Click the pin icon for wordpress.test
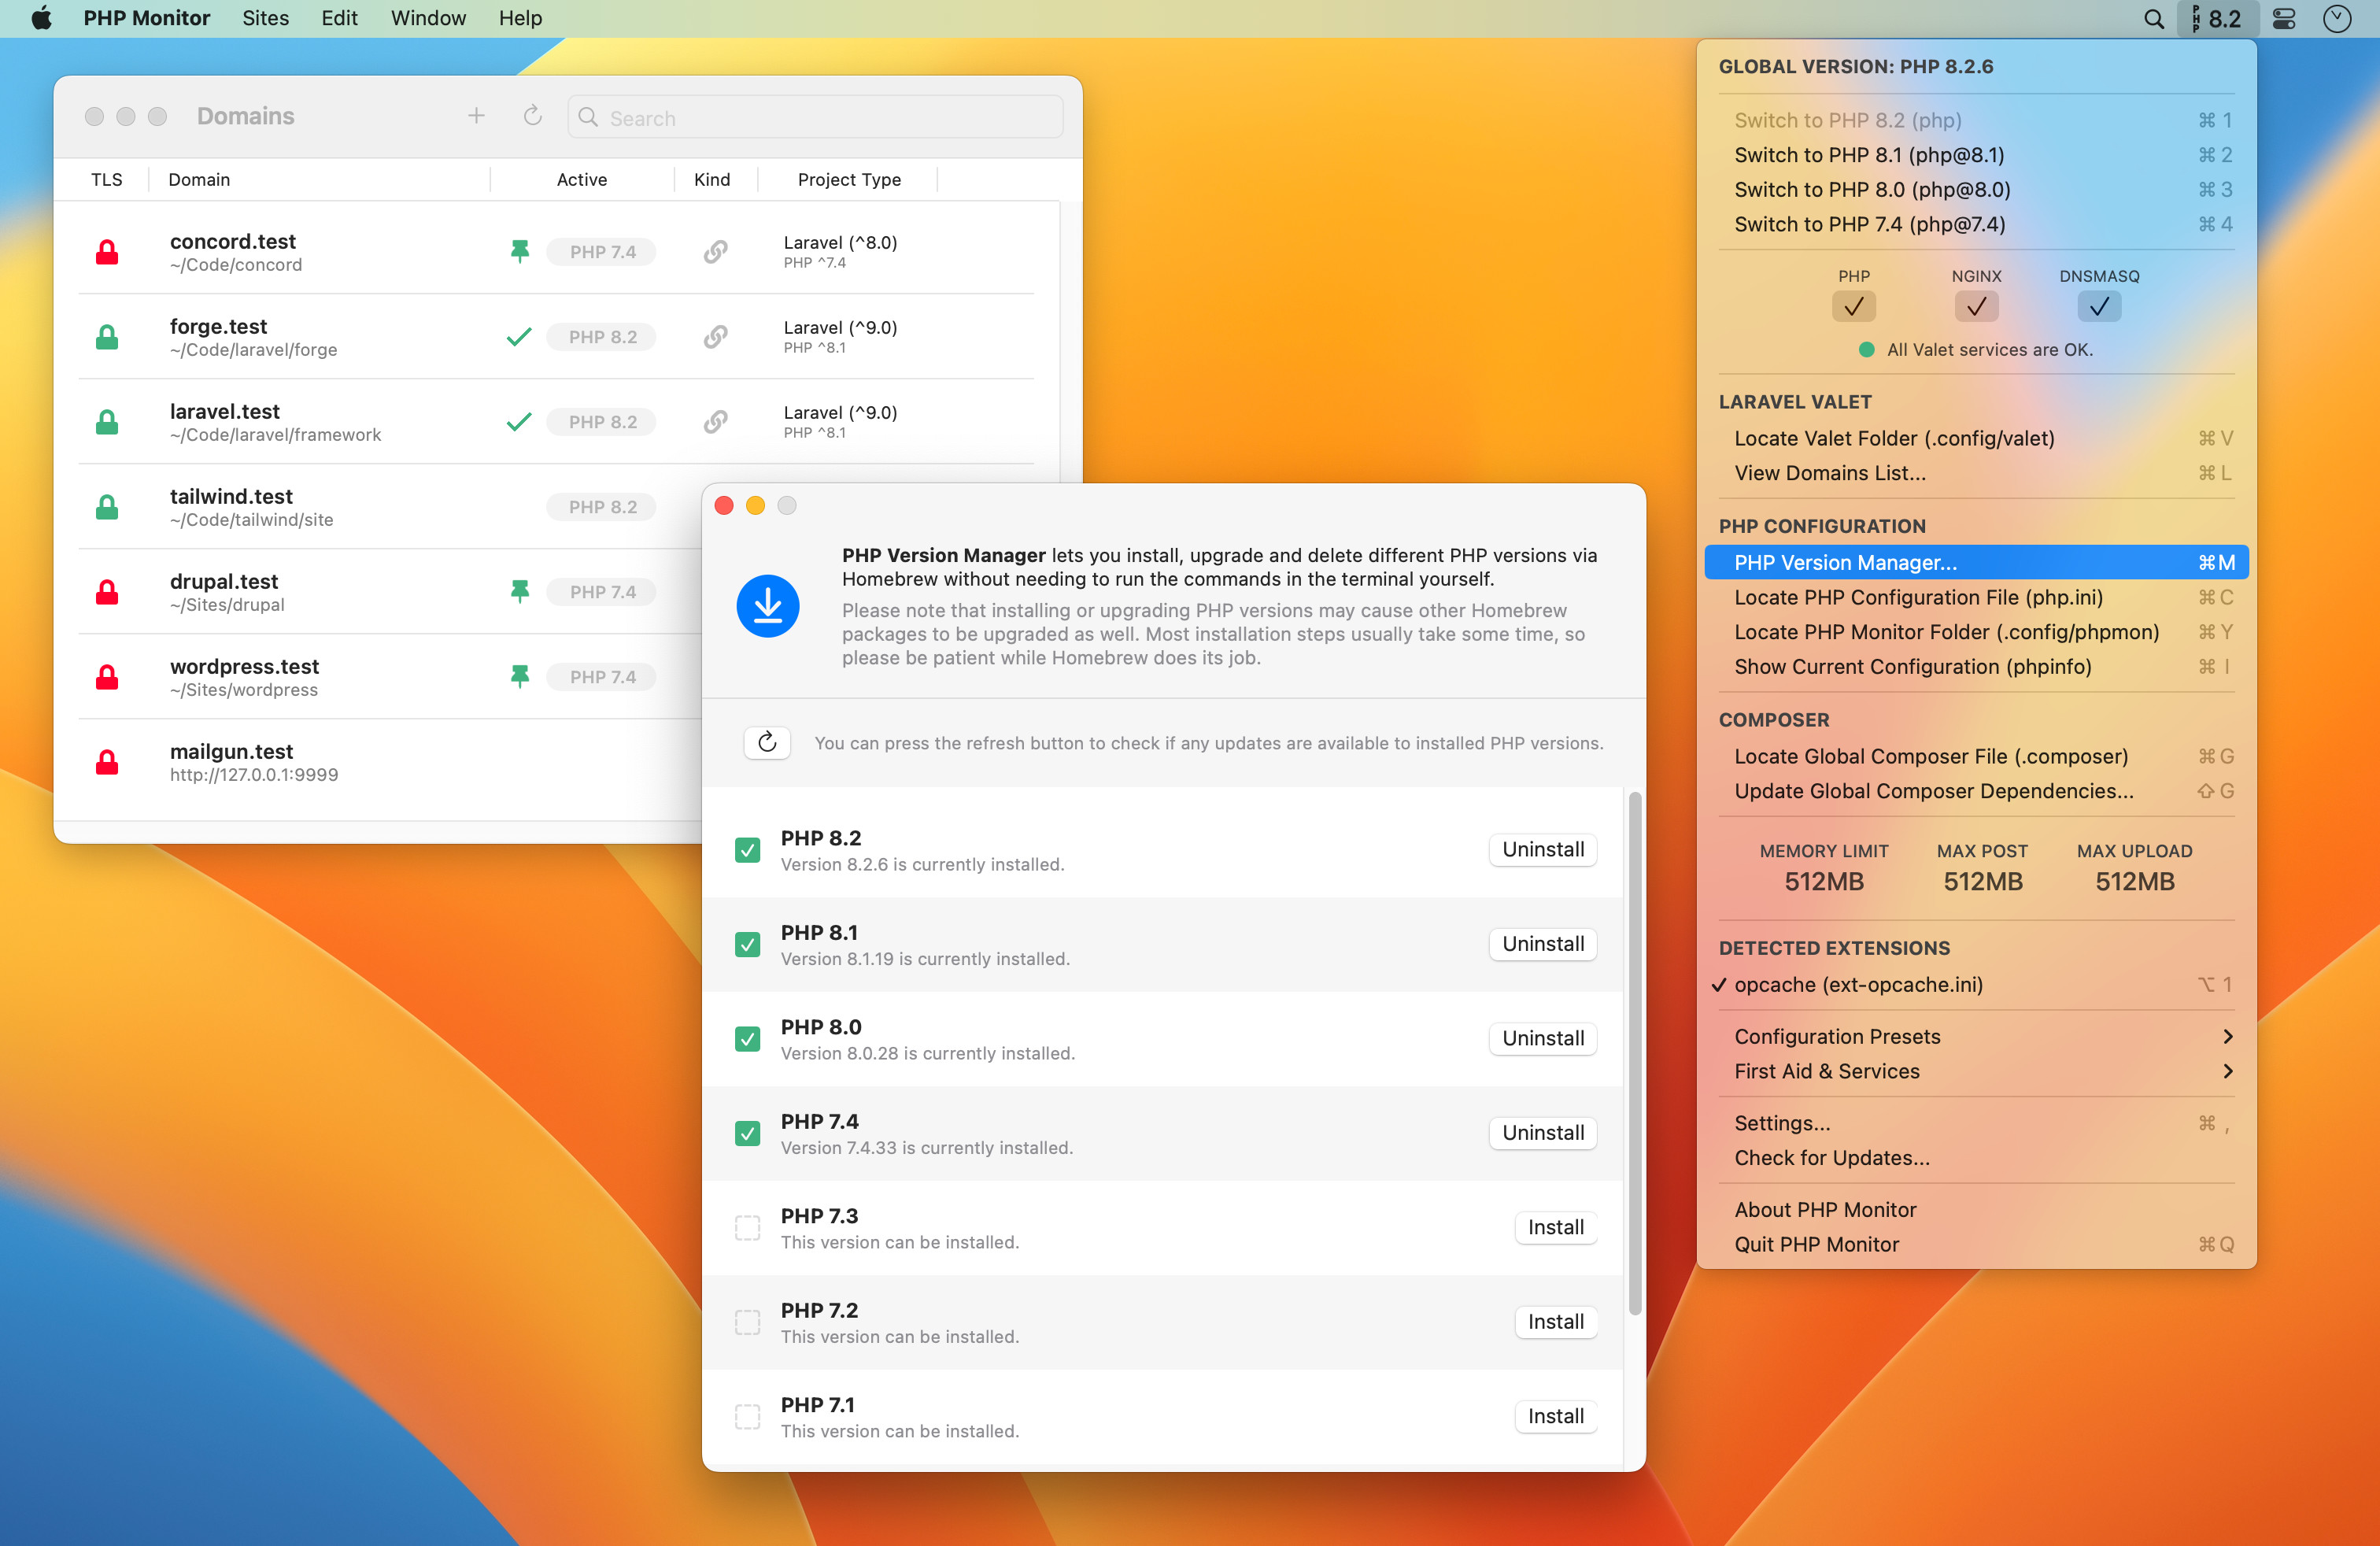The image size is (2380, 1546). pos(519,676)
